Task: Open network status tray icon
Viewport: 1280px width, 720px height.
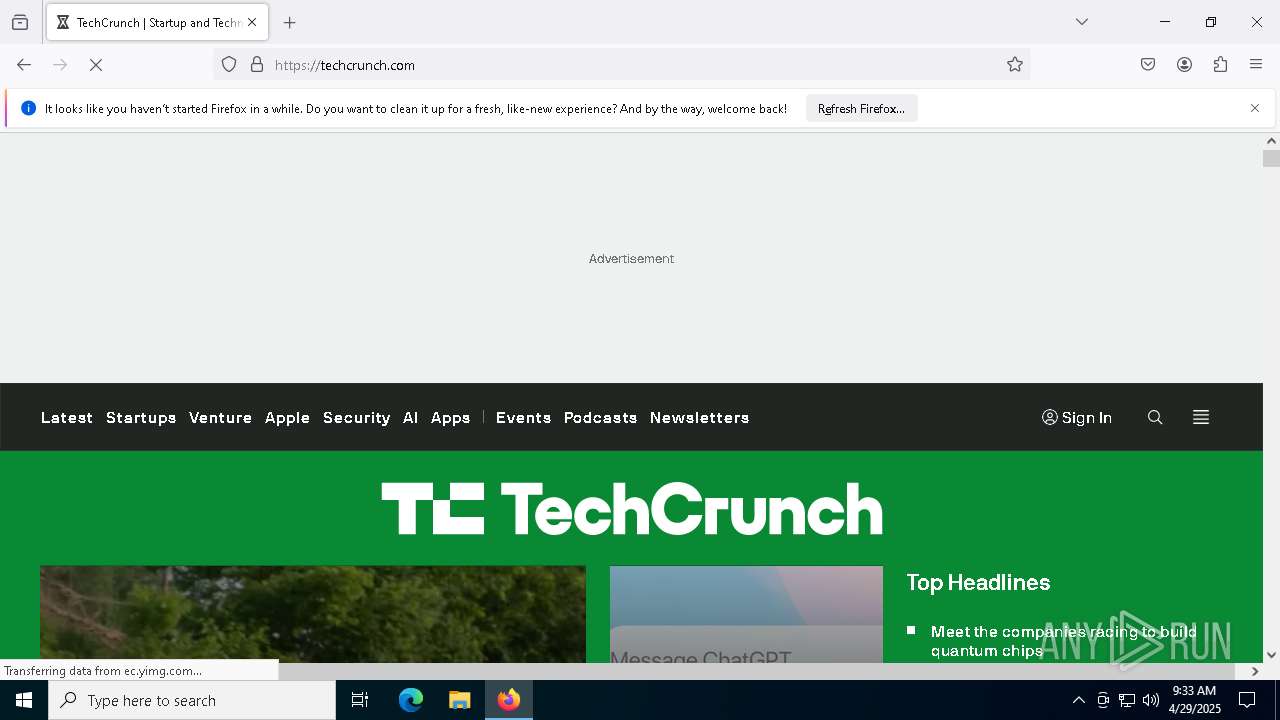Action: (1127, 701)
